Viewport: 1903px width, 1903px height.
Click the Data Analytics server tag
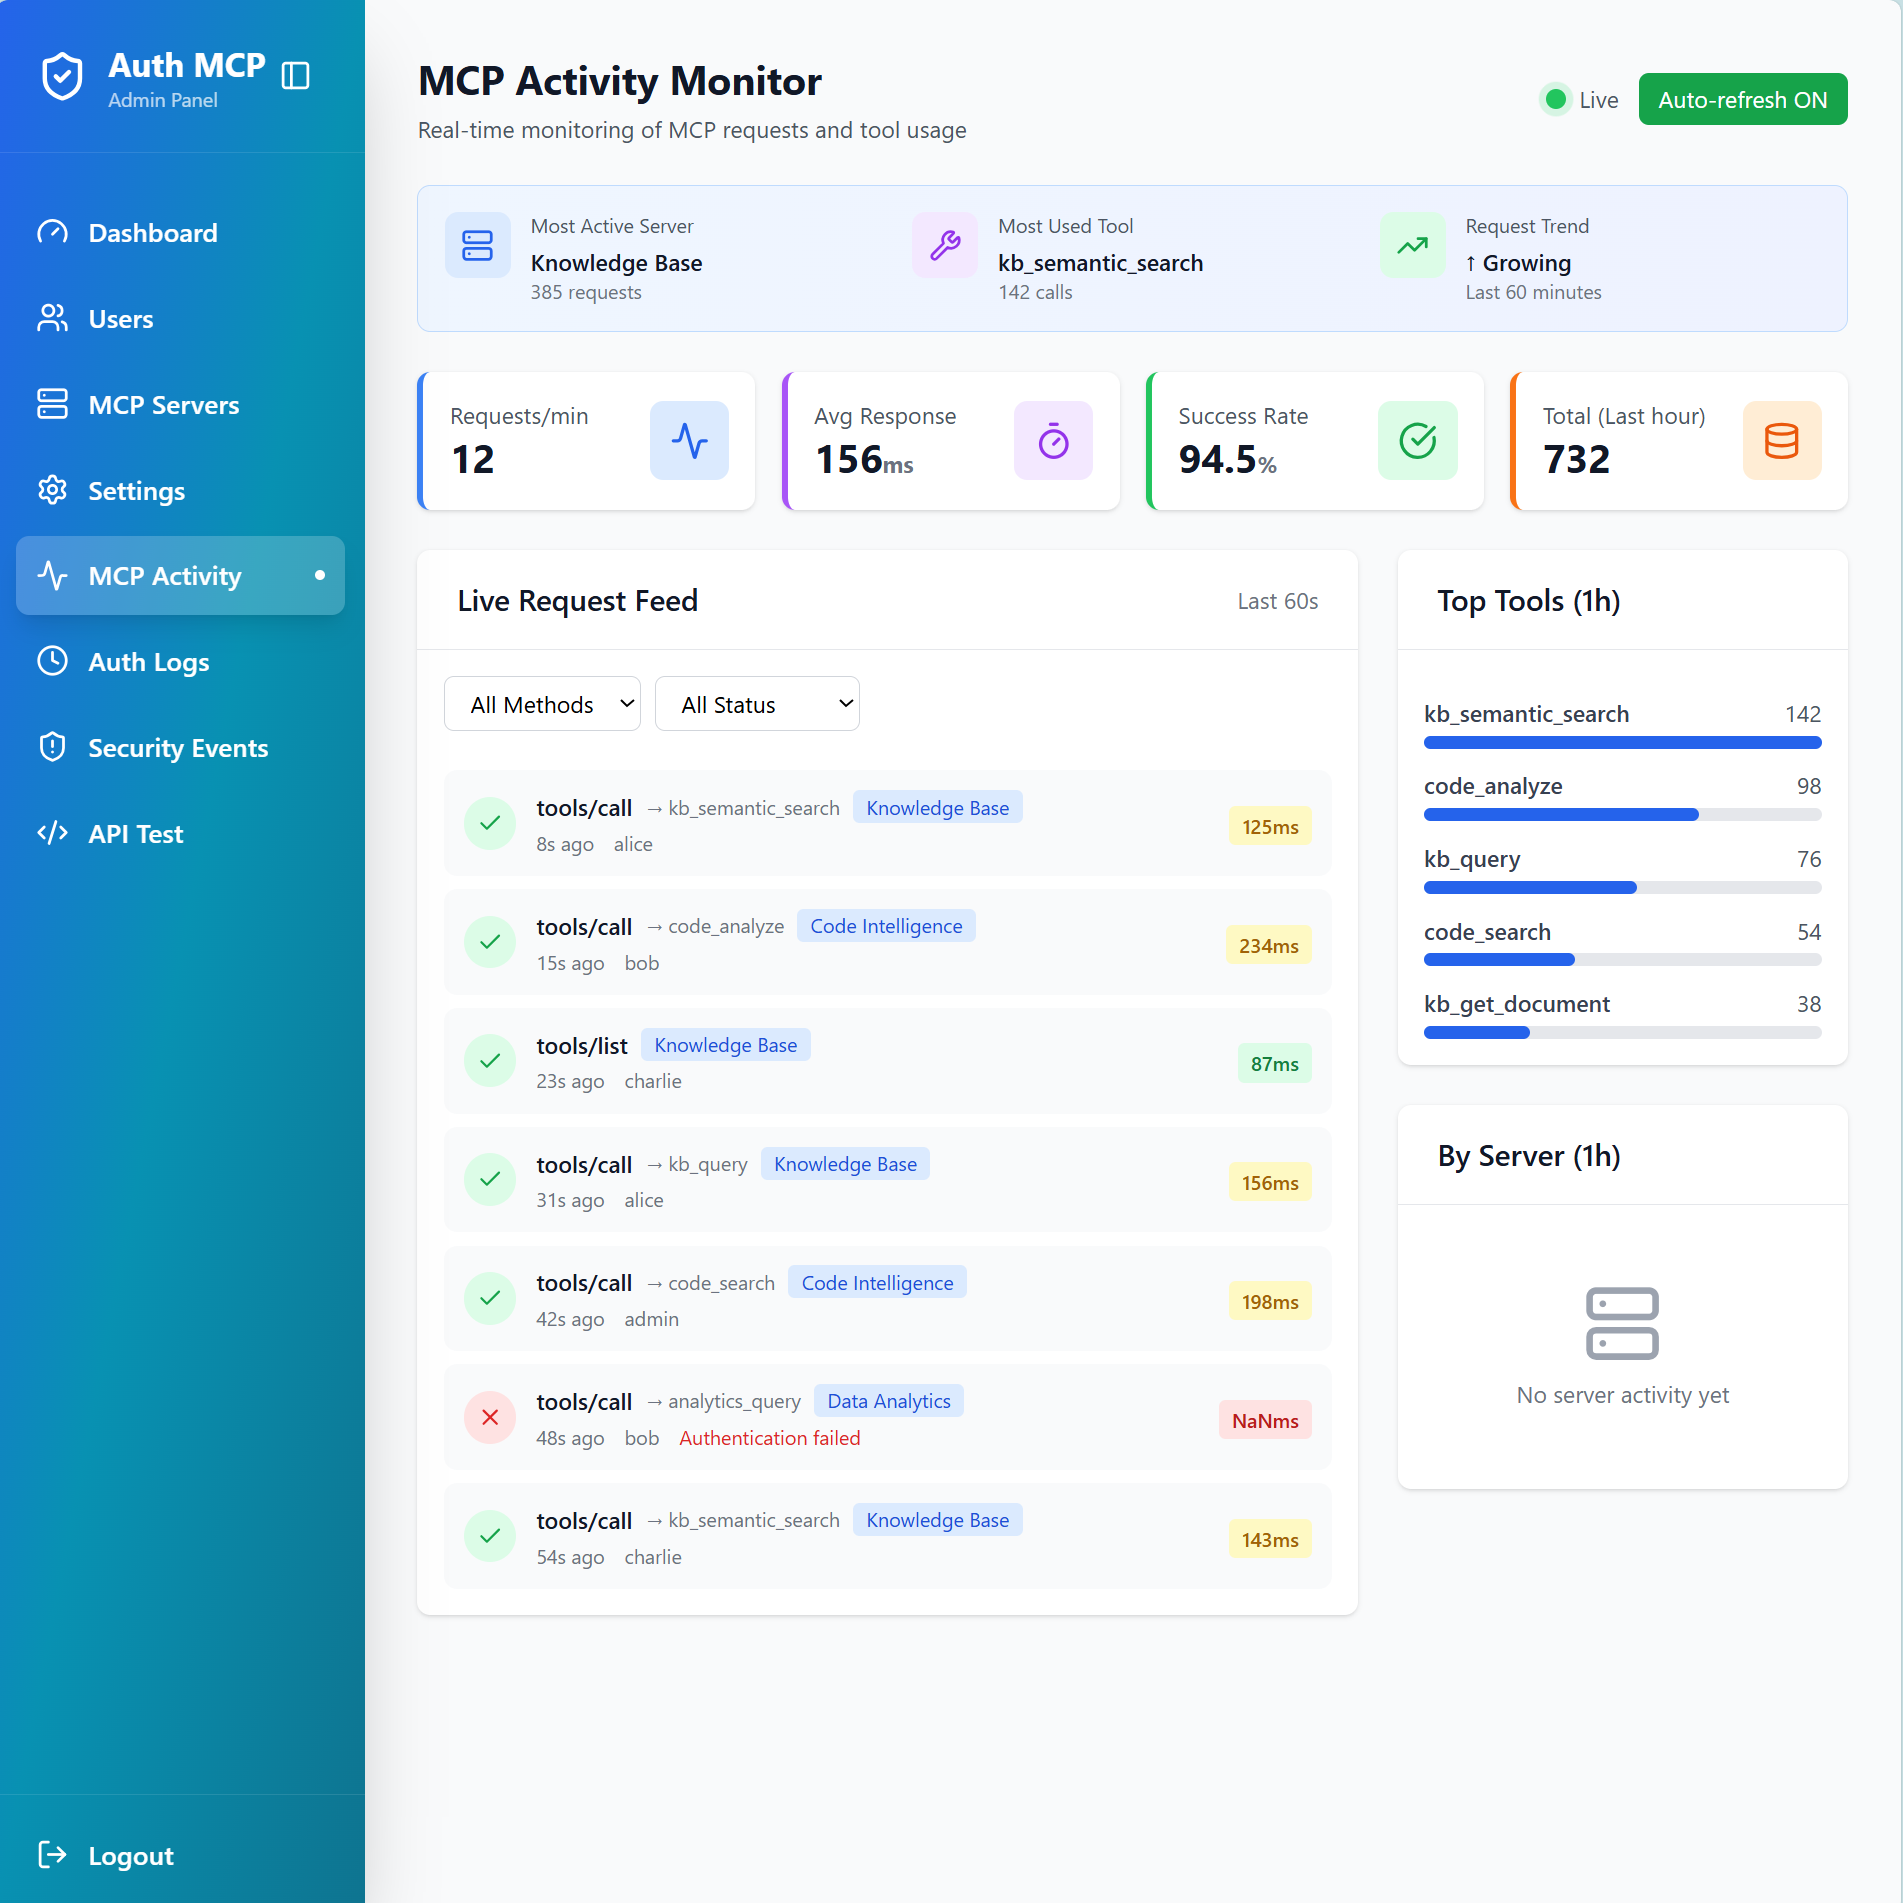tap(888, 1401)
